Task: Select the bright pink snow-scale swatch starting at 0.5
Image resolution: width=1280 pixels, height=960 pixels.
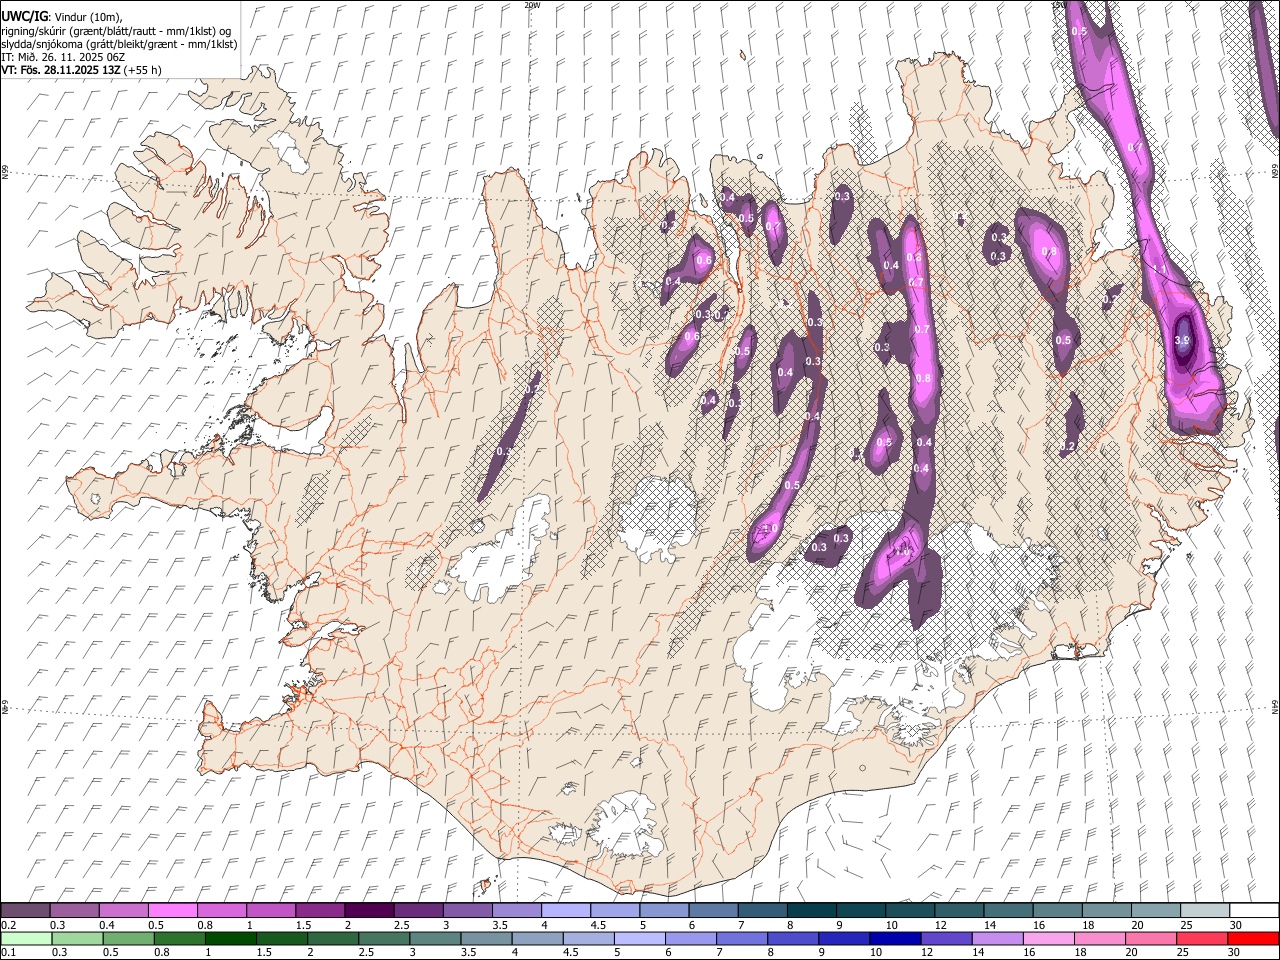Action: 172,910
